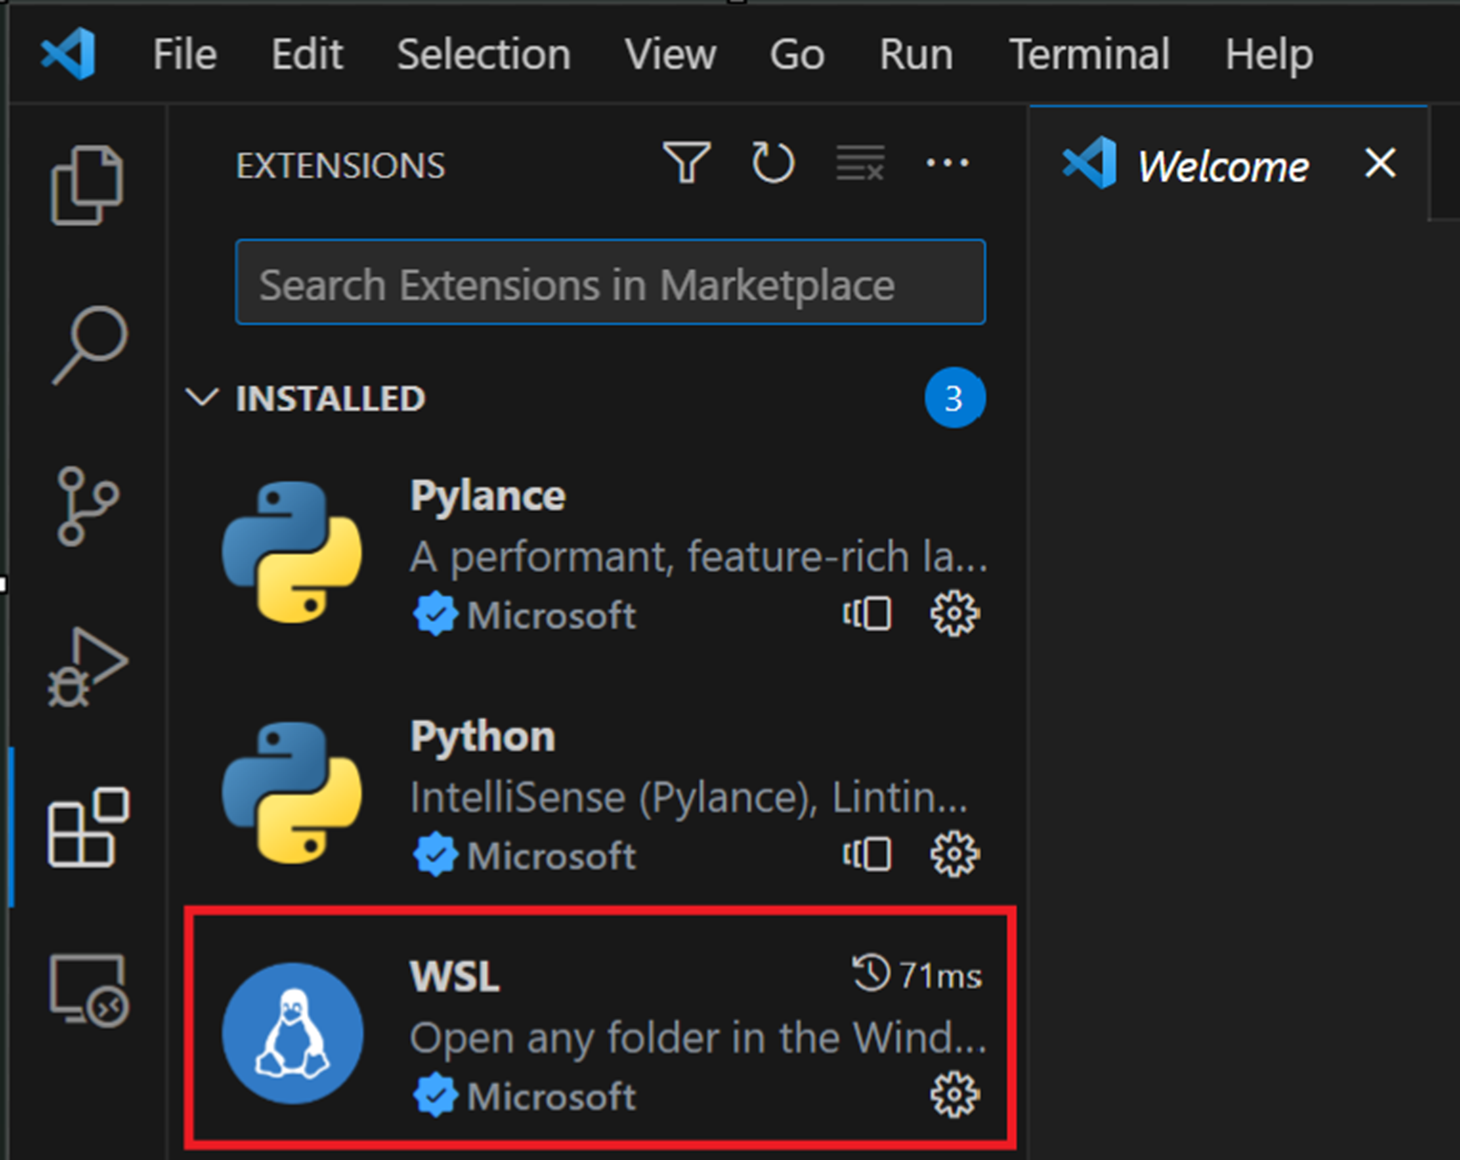Filter extensions with the funnel icon

[x=687, y=163]
